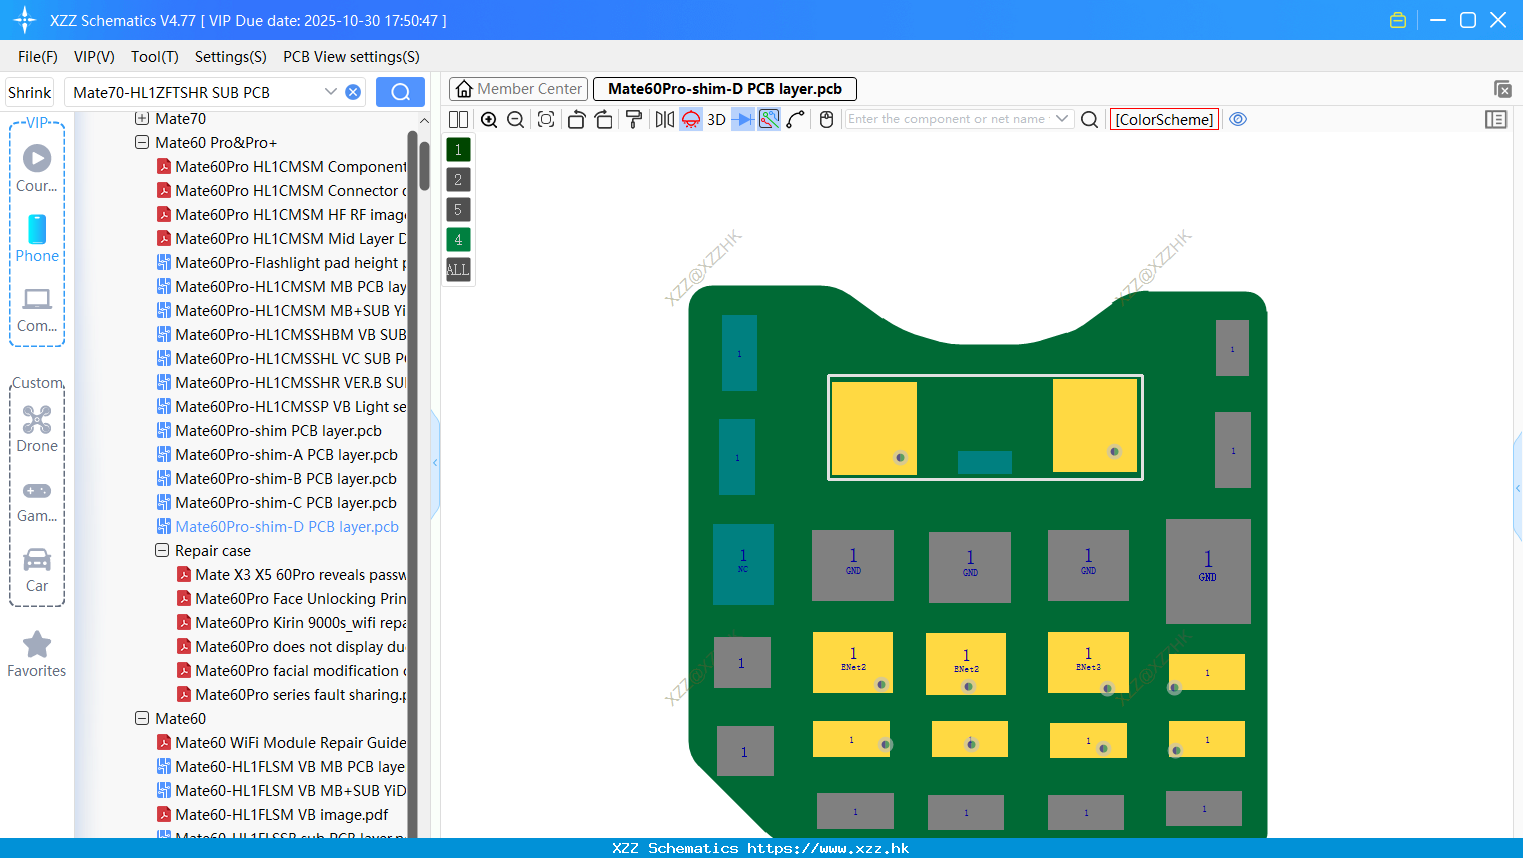Toggle the trace routing display icon
1523x858 pixels.
coord(769,119)
